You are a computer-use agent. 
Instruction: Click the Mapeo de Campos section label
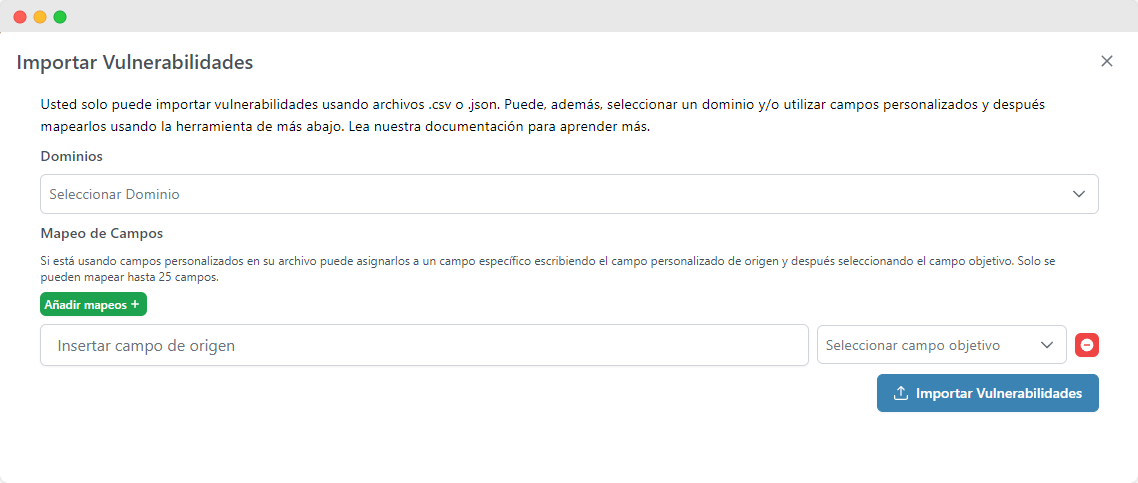point(102,234)
